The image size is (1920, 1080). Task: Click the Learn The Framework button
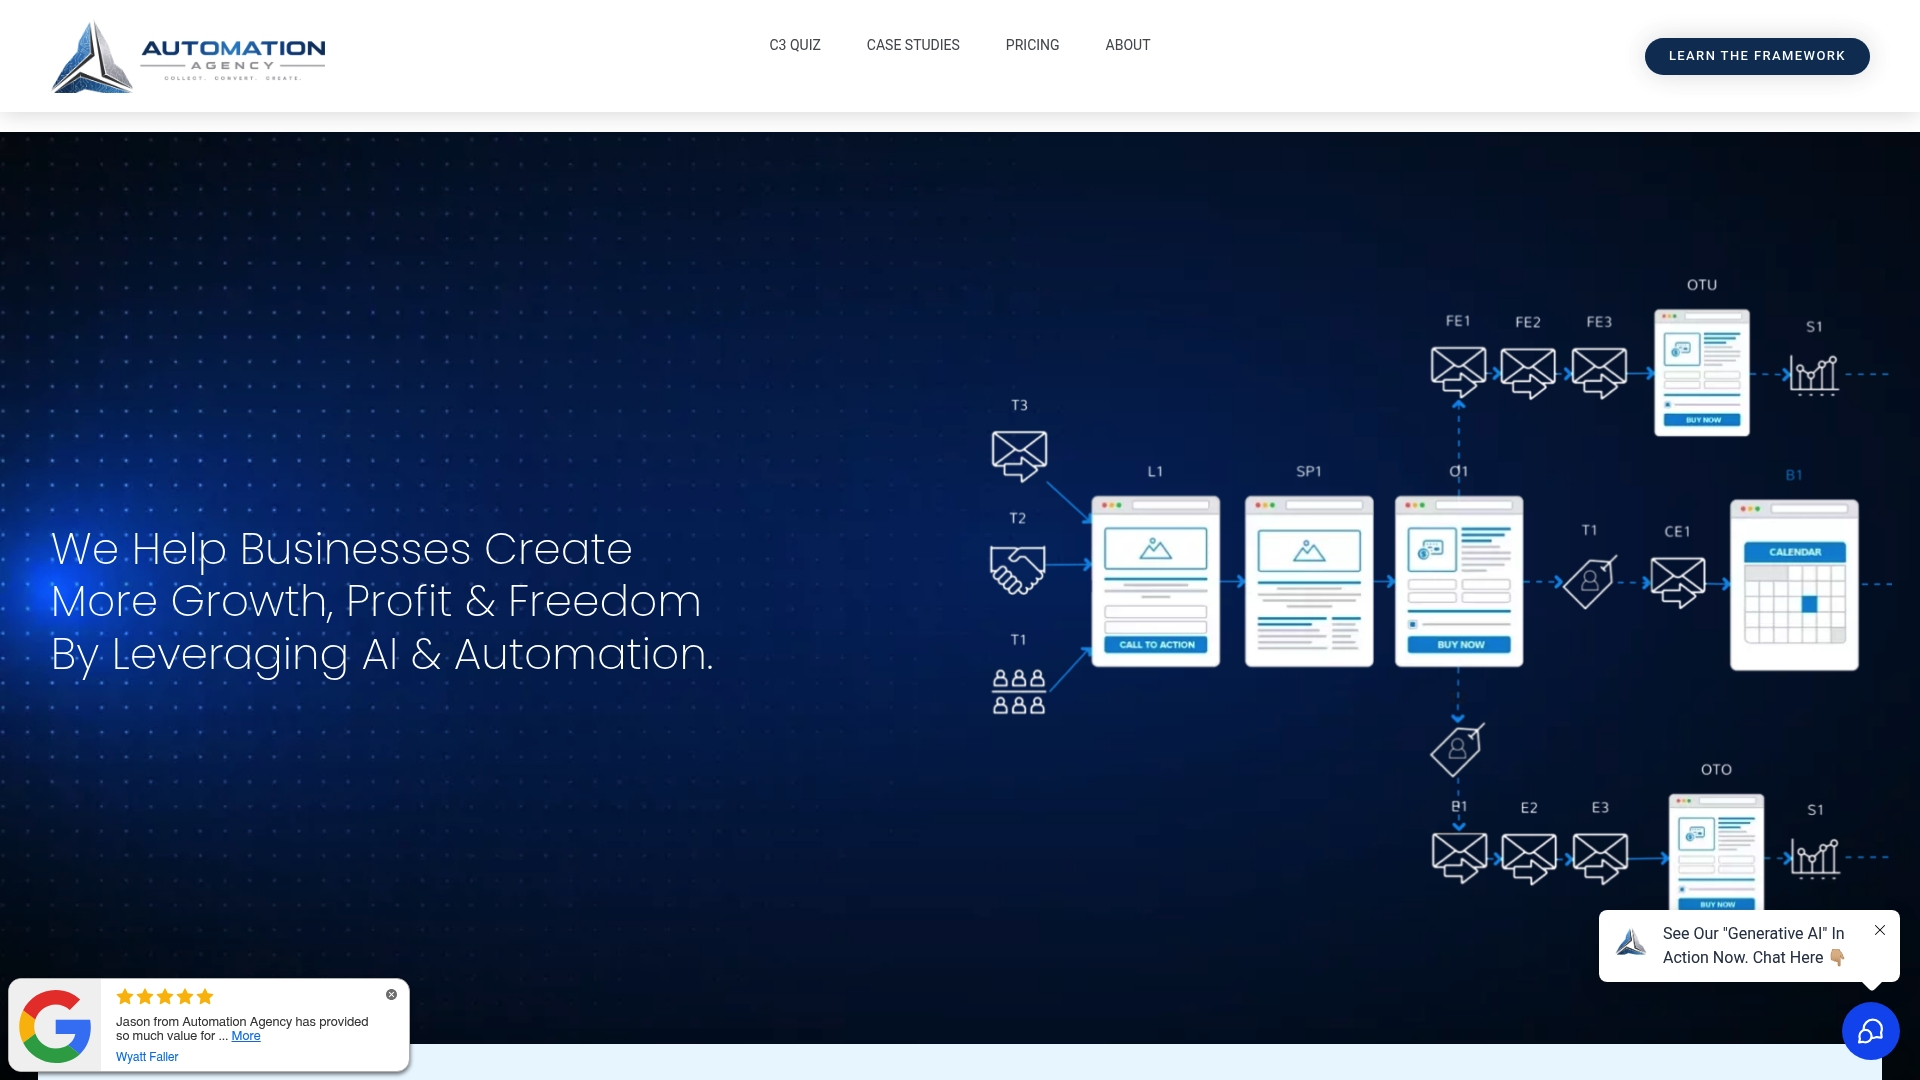point(1757,56)
